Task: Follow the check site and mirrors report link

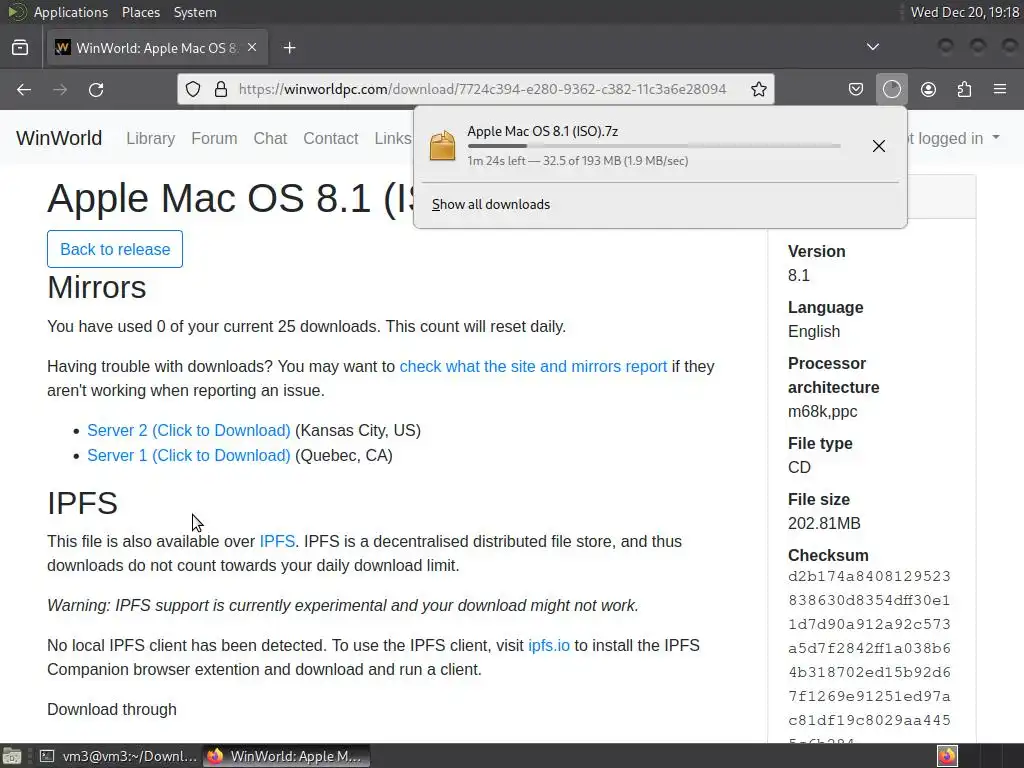Action: (533, 366)
